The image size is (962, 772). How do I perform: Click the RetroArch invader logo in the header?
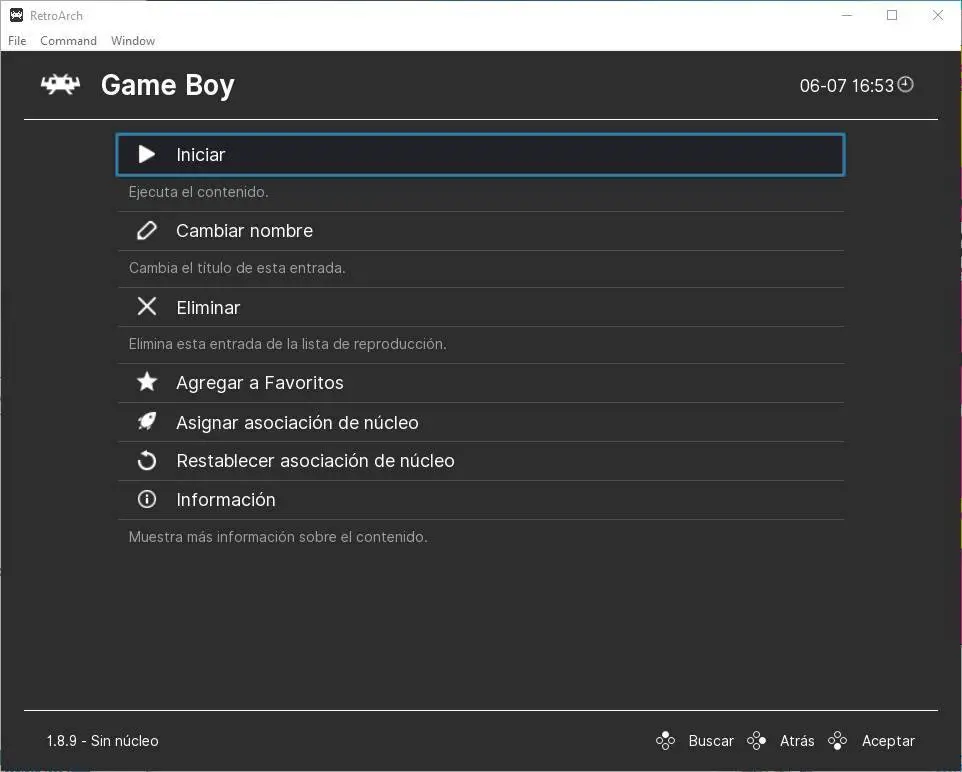tap(60, 85)
